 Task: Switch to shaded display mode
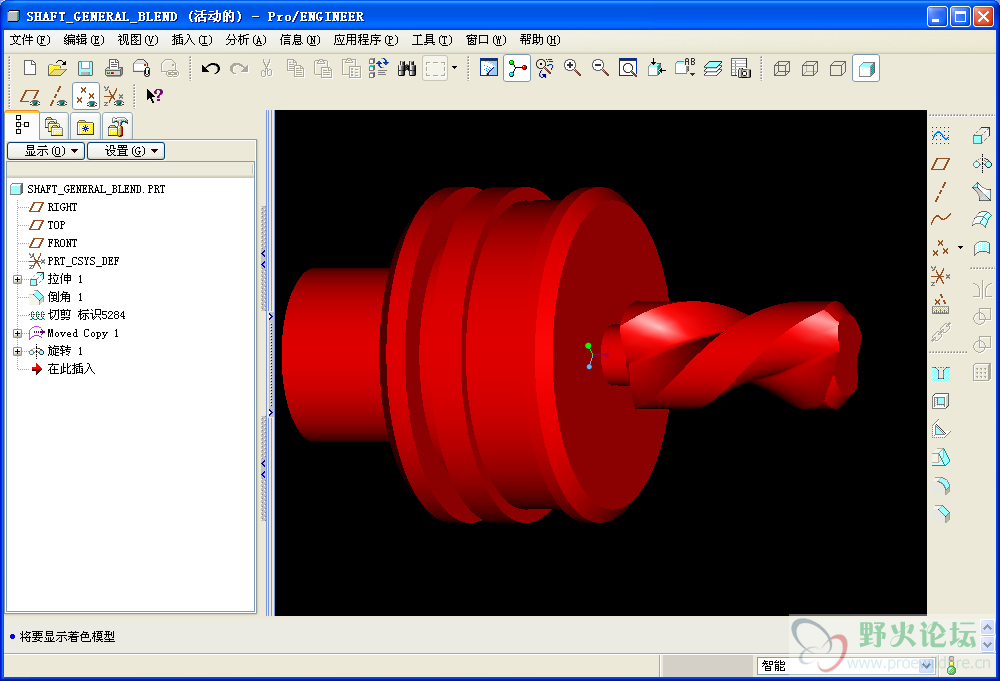tap(866, 68)
